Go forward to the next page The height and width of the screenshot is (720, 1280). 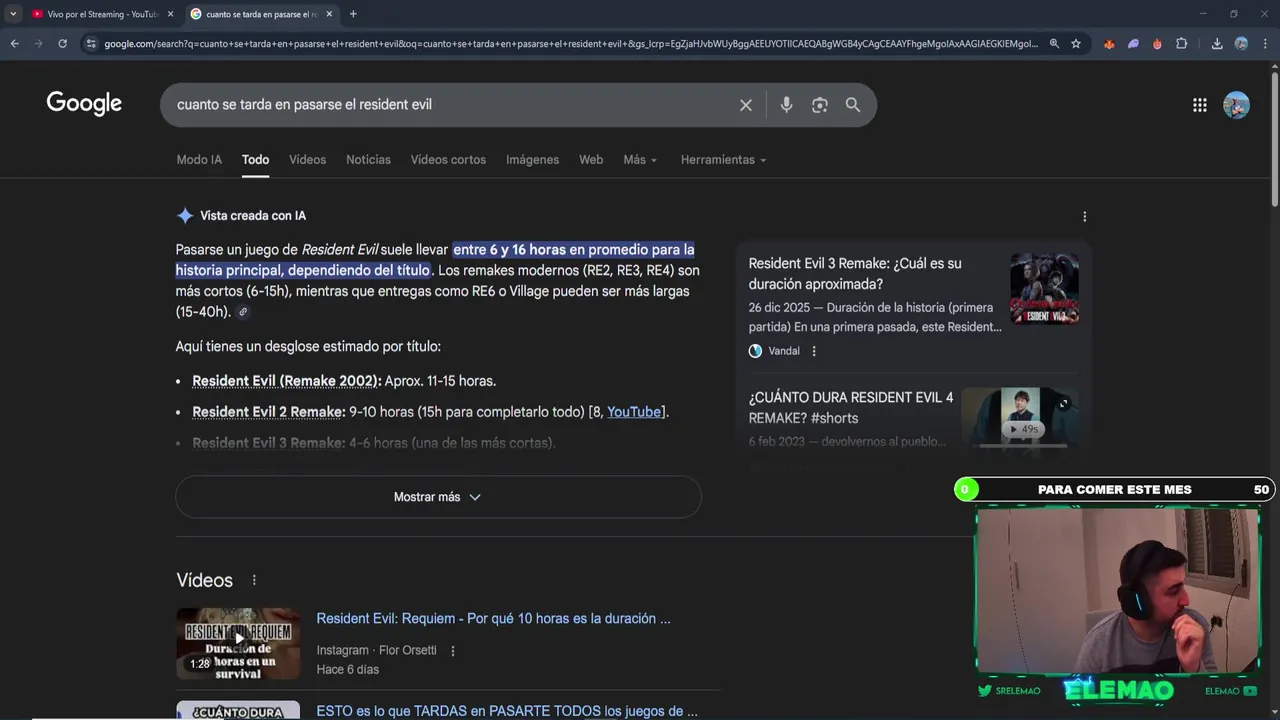(x=38, y=44)
